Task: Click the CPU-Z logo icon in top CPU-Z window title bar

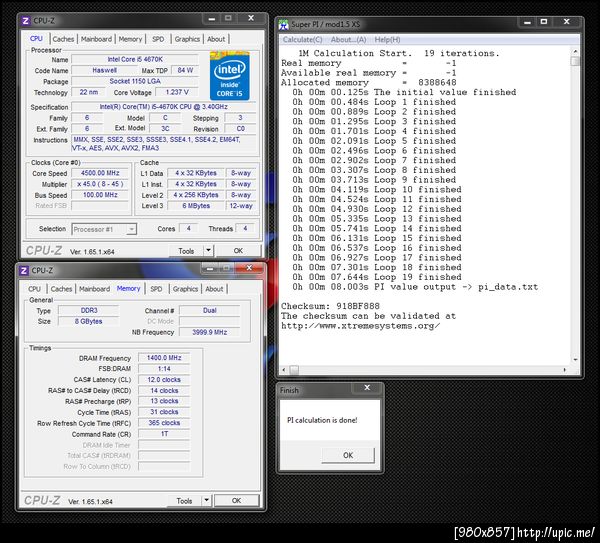Action: pos(26,21)
